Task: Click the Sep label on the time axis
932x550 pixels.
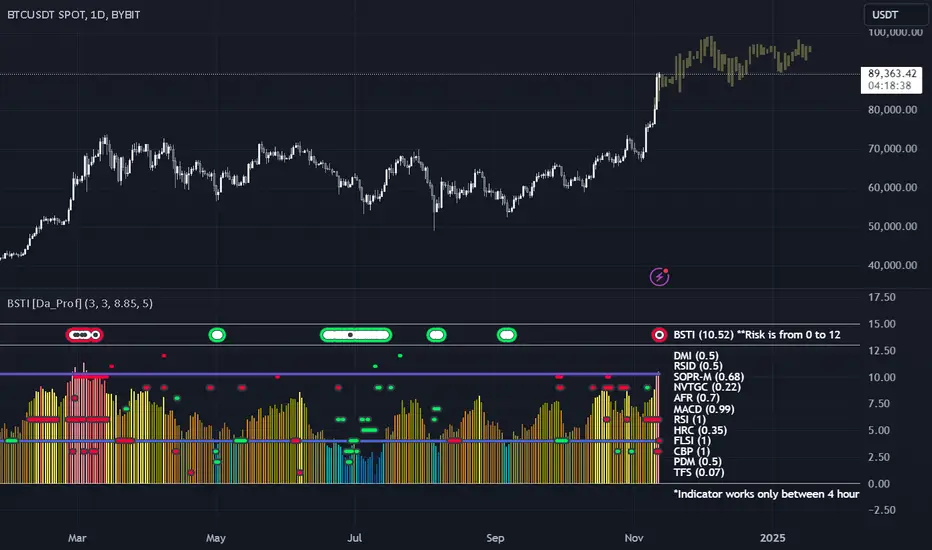Action: point(495,538)
